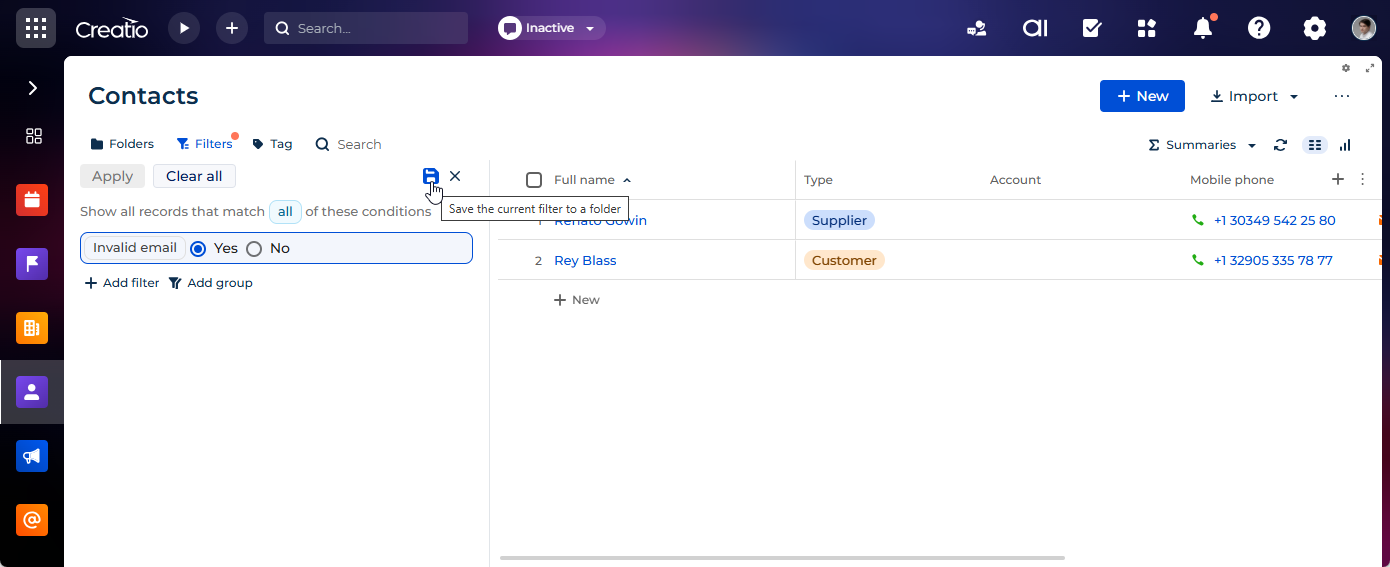
Task: Sort by the Full name column header
Action: coord(584,180)
